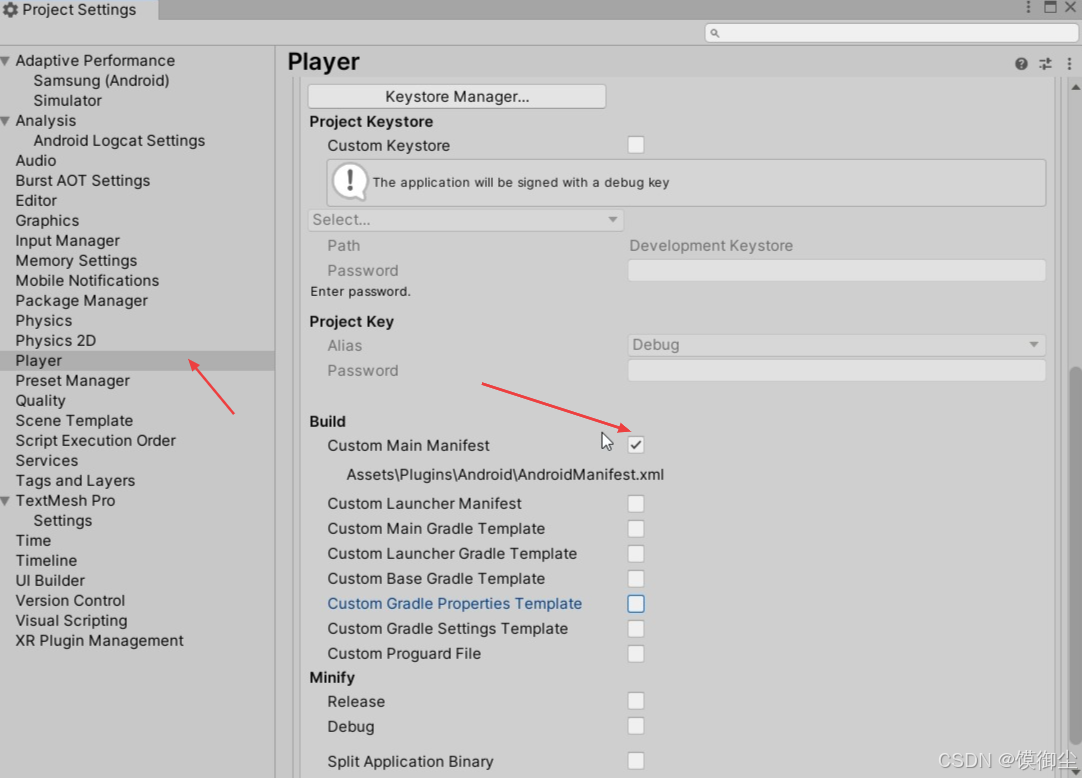The width and height of the screenshot is (1082, 778).
Task: Collapse the Analysis section in the sidebar
Action: [7, 120]
